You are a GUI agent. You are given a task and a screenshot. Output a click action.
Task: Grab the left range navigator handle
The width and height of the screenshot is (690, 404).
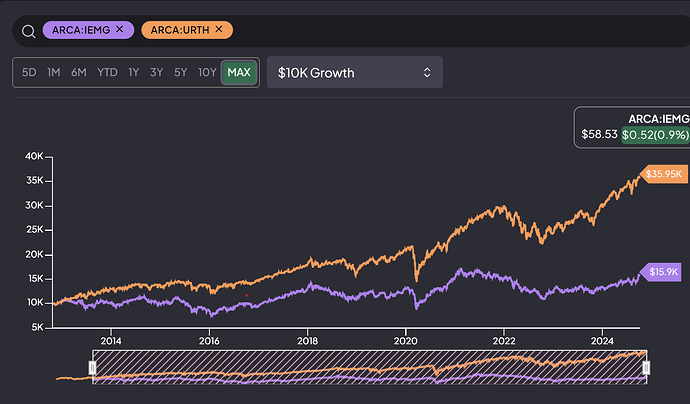tap(91, 368)
